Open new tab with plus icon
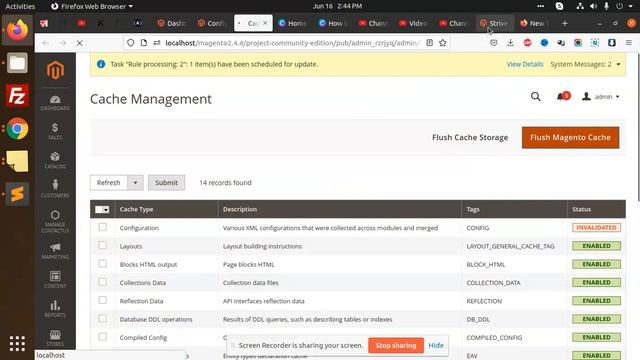The width and height of the screenshot is (640, 360). [x=564, y=24]
